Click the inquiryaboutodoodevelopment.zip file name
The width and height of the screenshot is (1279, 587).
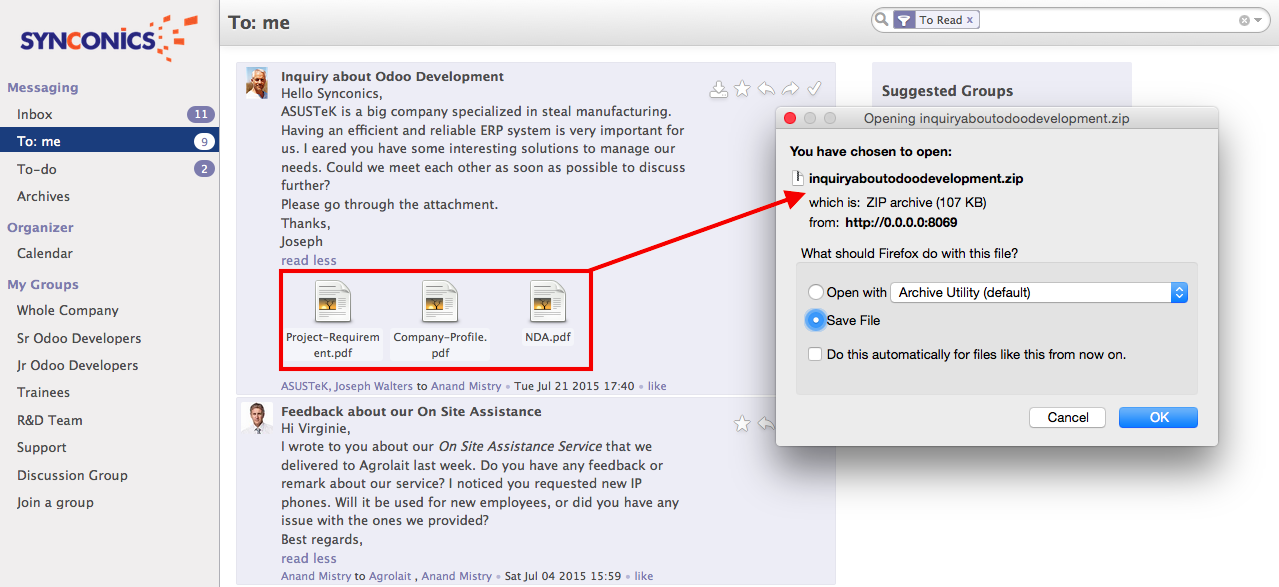(x=916, y=179)
